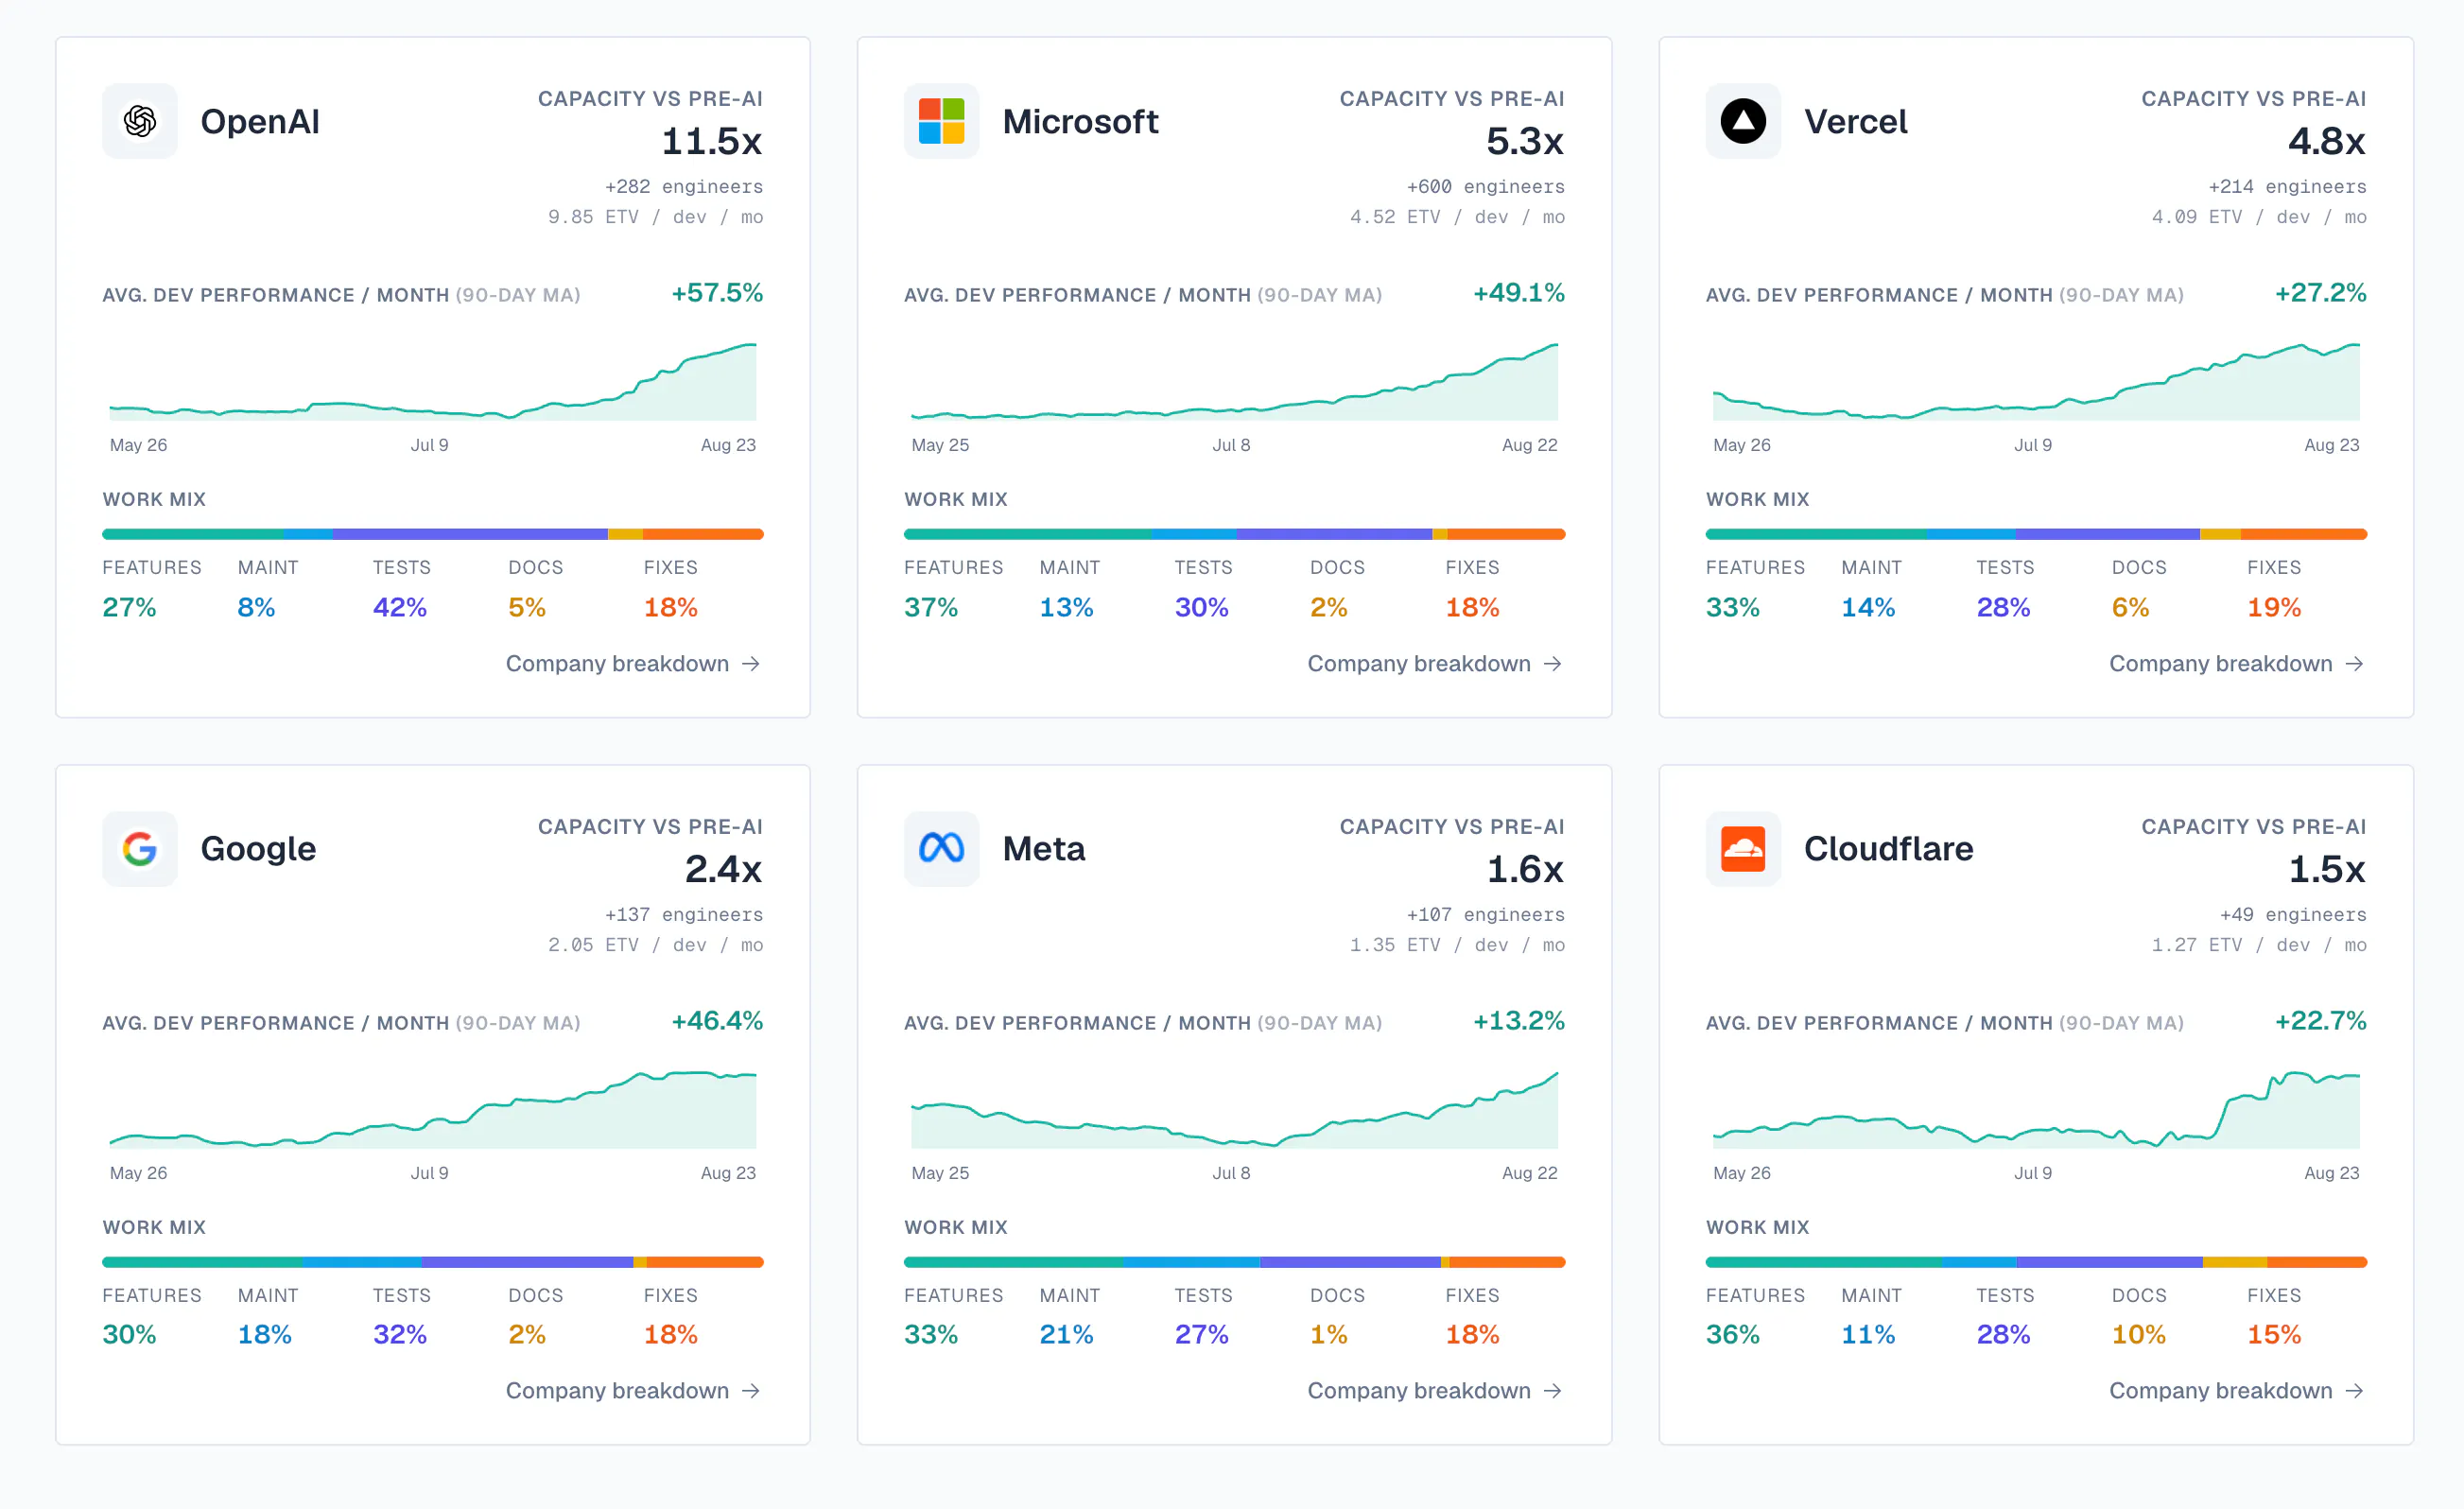Click the +57.5% performance change
This screenshot has width=2464, height=1509.
(717, 293)
